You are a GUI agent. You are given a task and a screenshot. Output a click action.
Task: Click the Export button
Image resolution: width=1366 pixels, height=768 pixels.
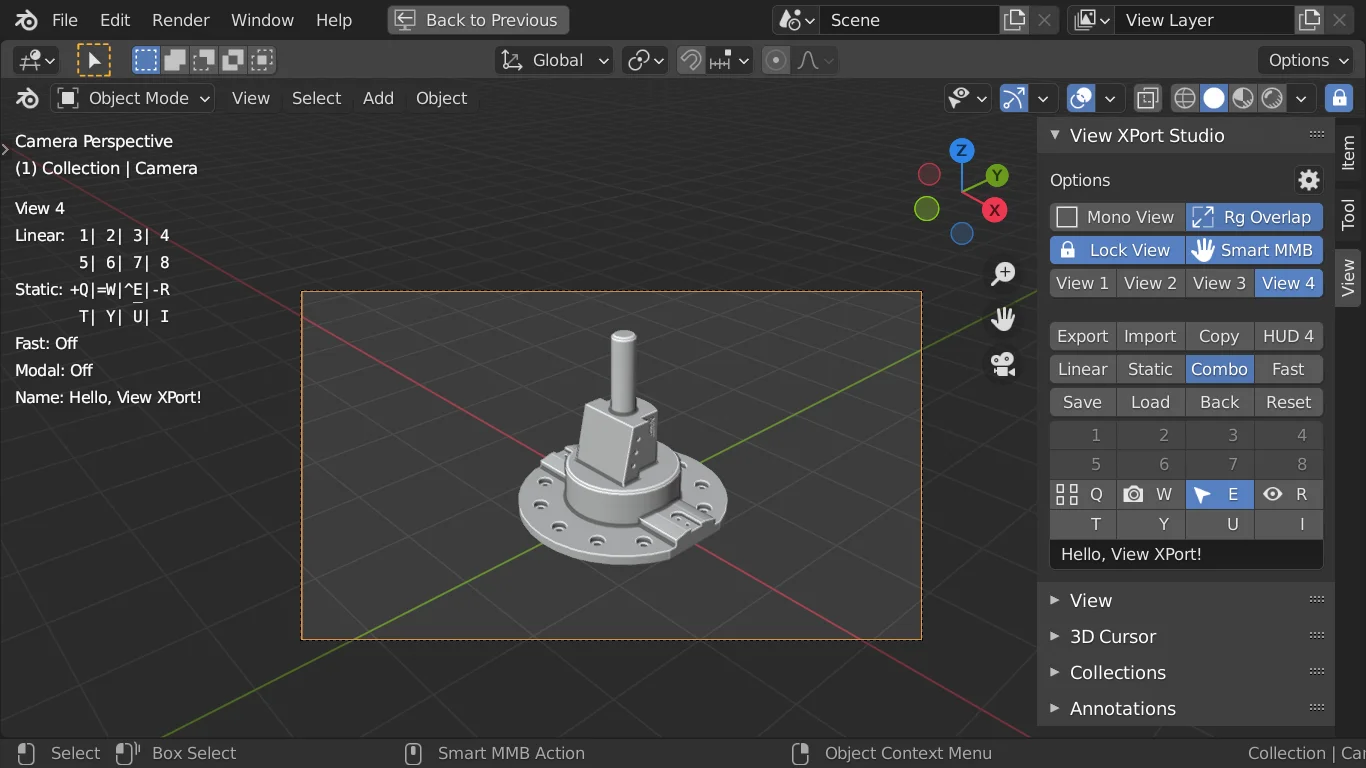click(1081, 336)
